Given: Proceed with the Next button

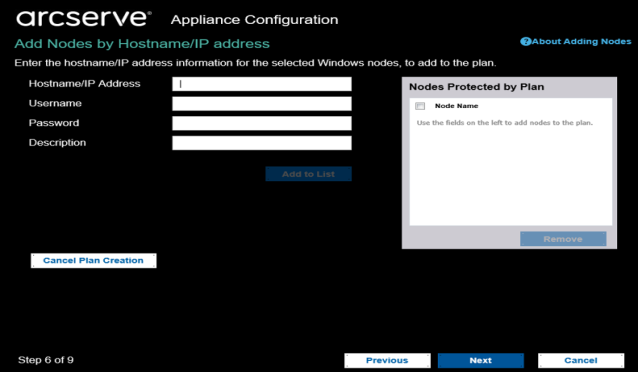Looking at the screenshot, I should point(481,360).
